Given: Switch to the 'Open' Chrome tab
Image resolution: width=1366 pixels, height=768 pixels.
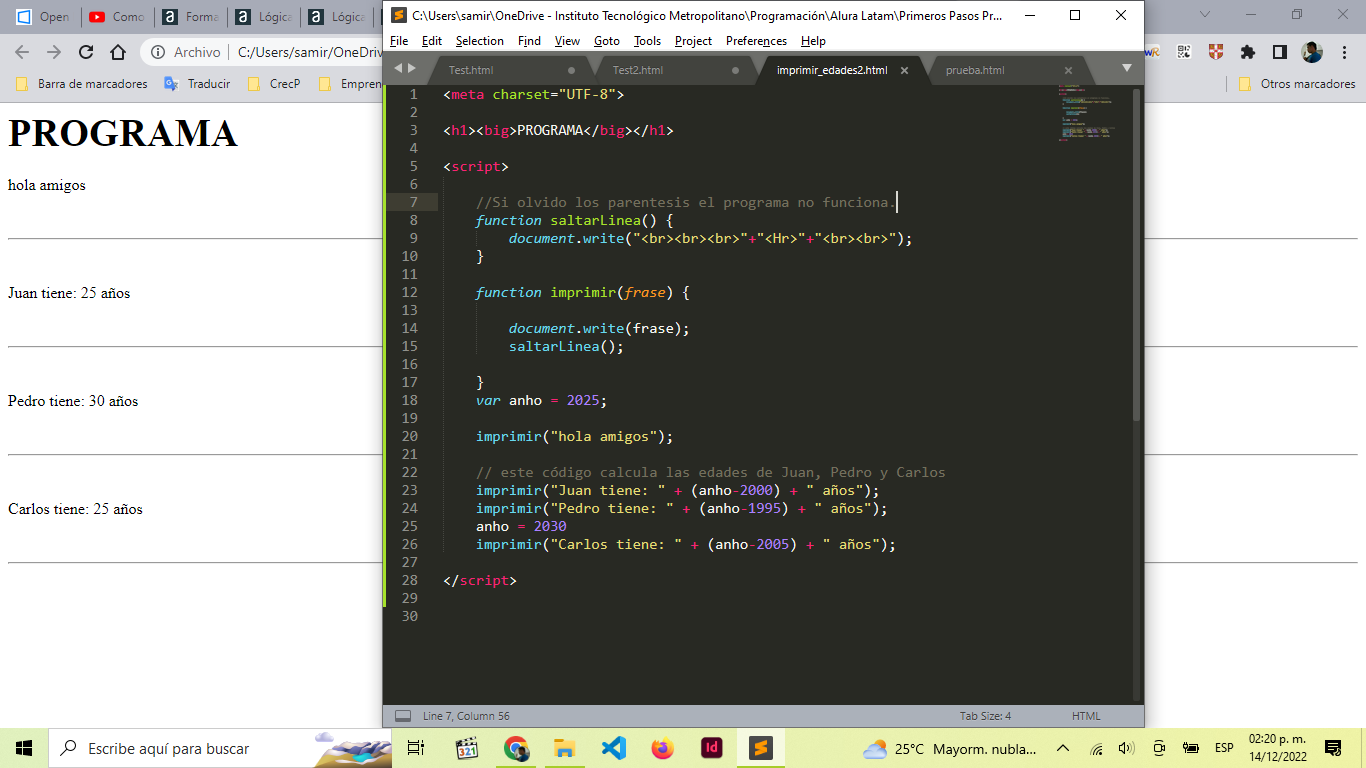Looking at the screenshot, I should click(x=42, y=17).
